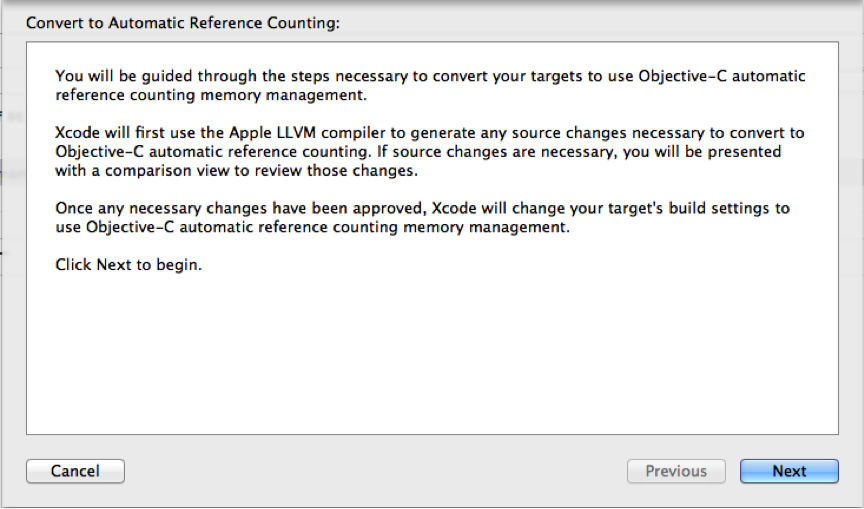Click the greyed-out Previous button
The width and height of the screenshot is (864, 509).
tap(675, 471)
